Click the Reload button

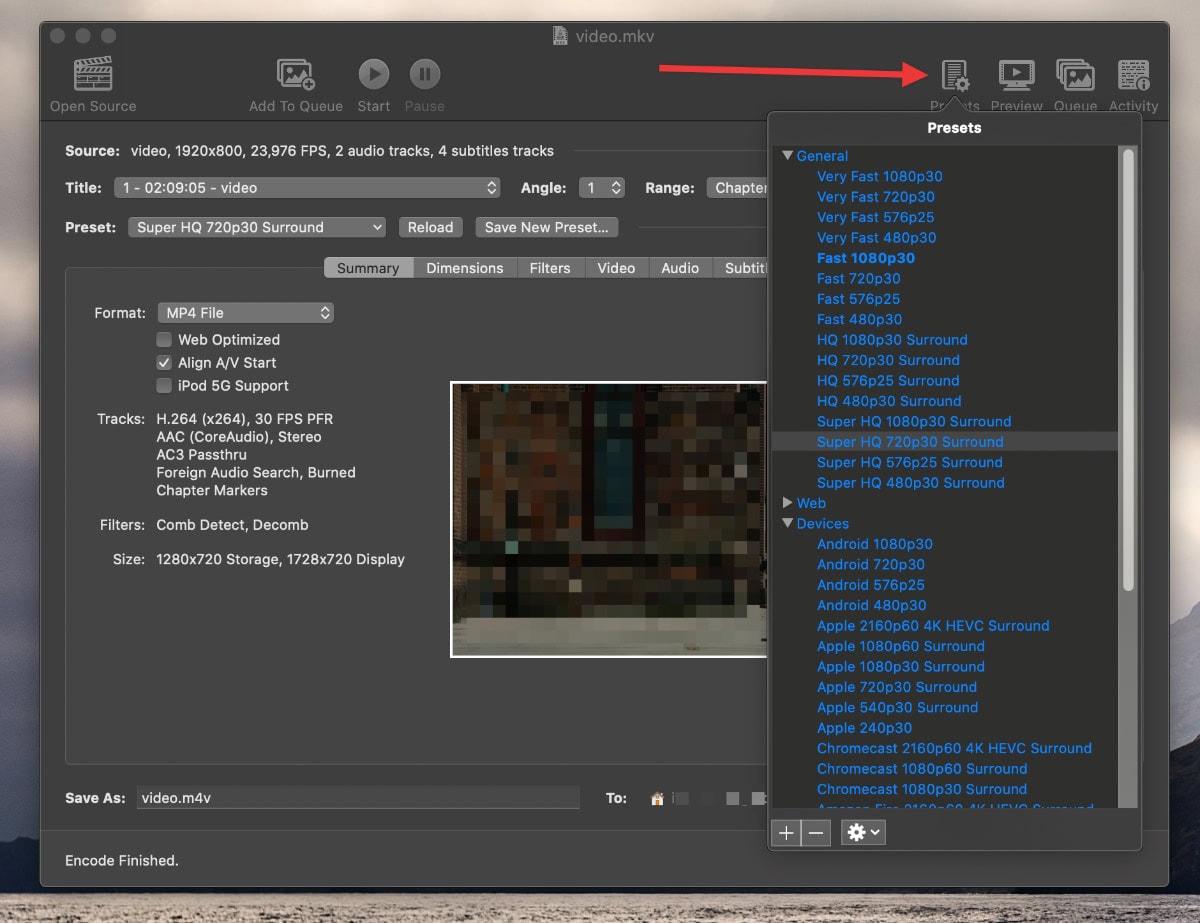point(431,228)
